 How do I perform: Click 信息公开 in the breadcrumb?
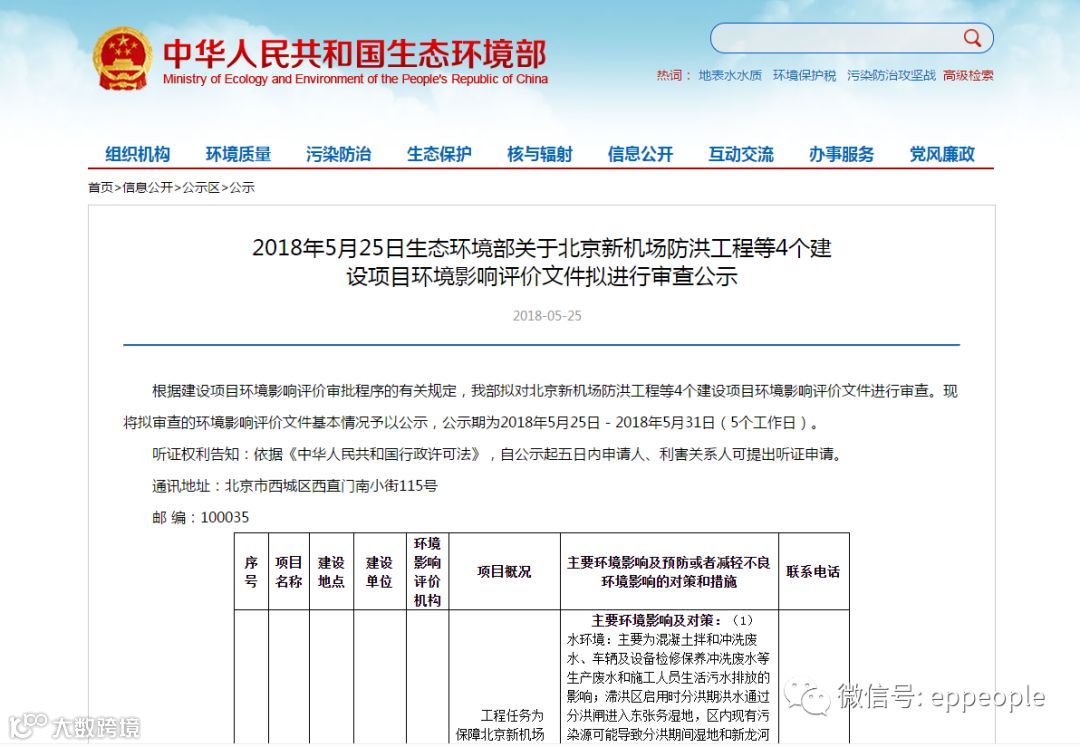pos(147,187)
